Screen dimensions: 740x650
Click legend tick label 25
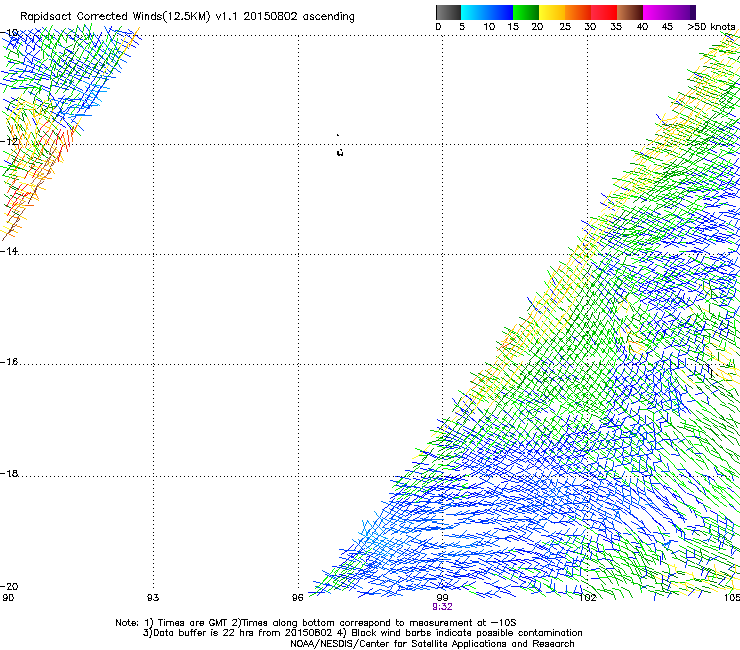565,27
